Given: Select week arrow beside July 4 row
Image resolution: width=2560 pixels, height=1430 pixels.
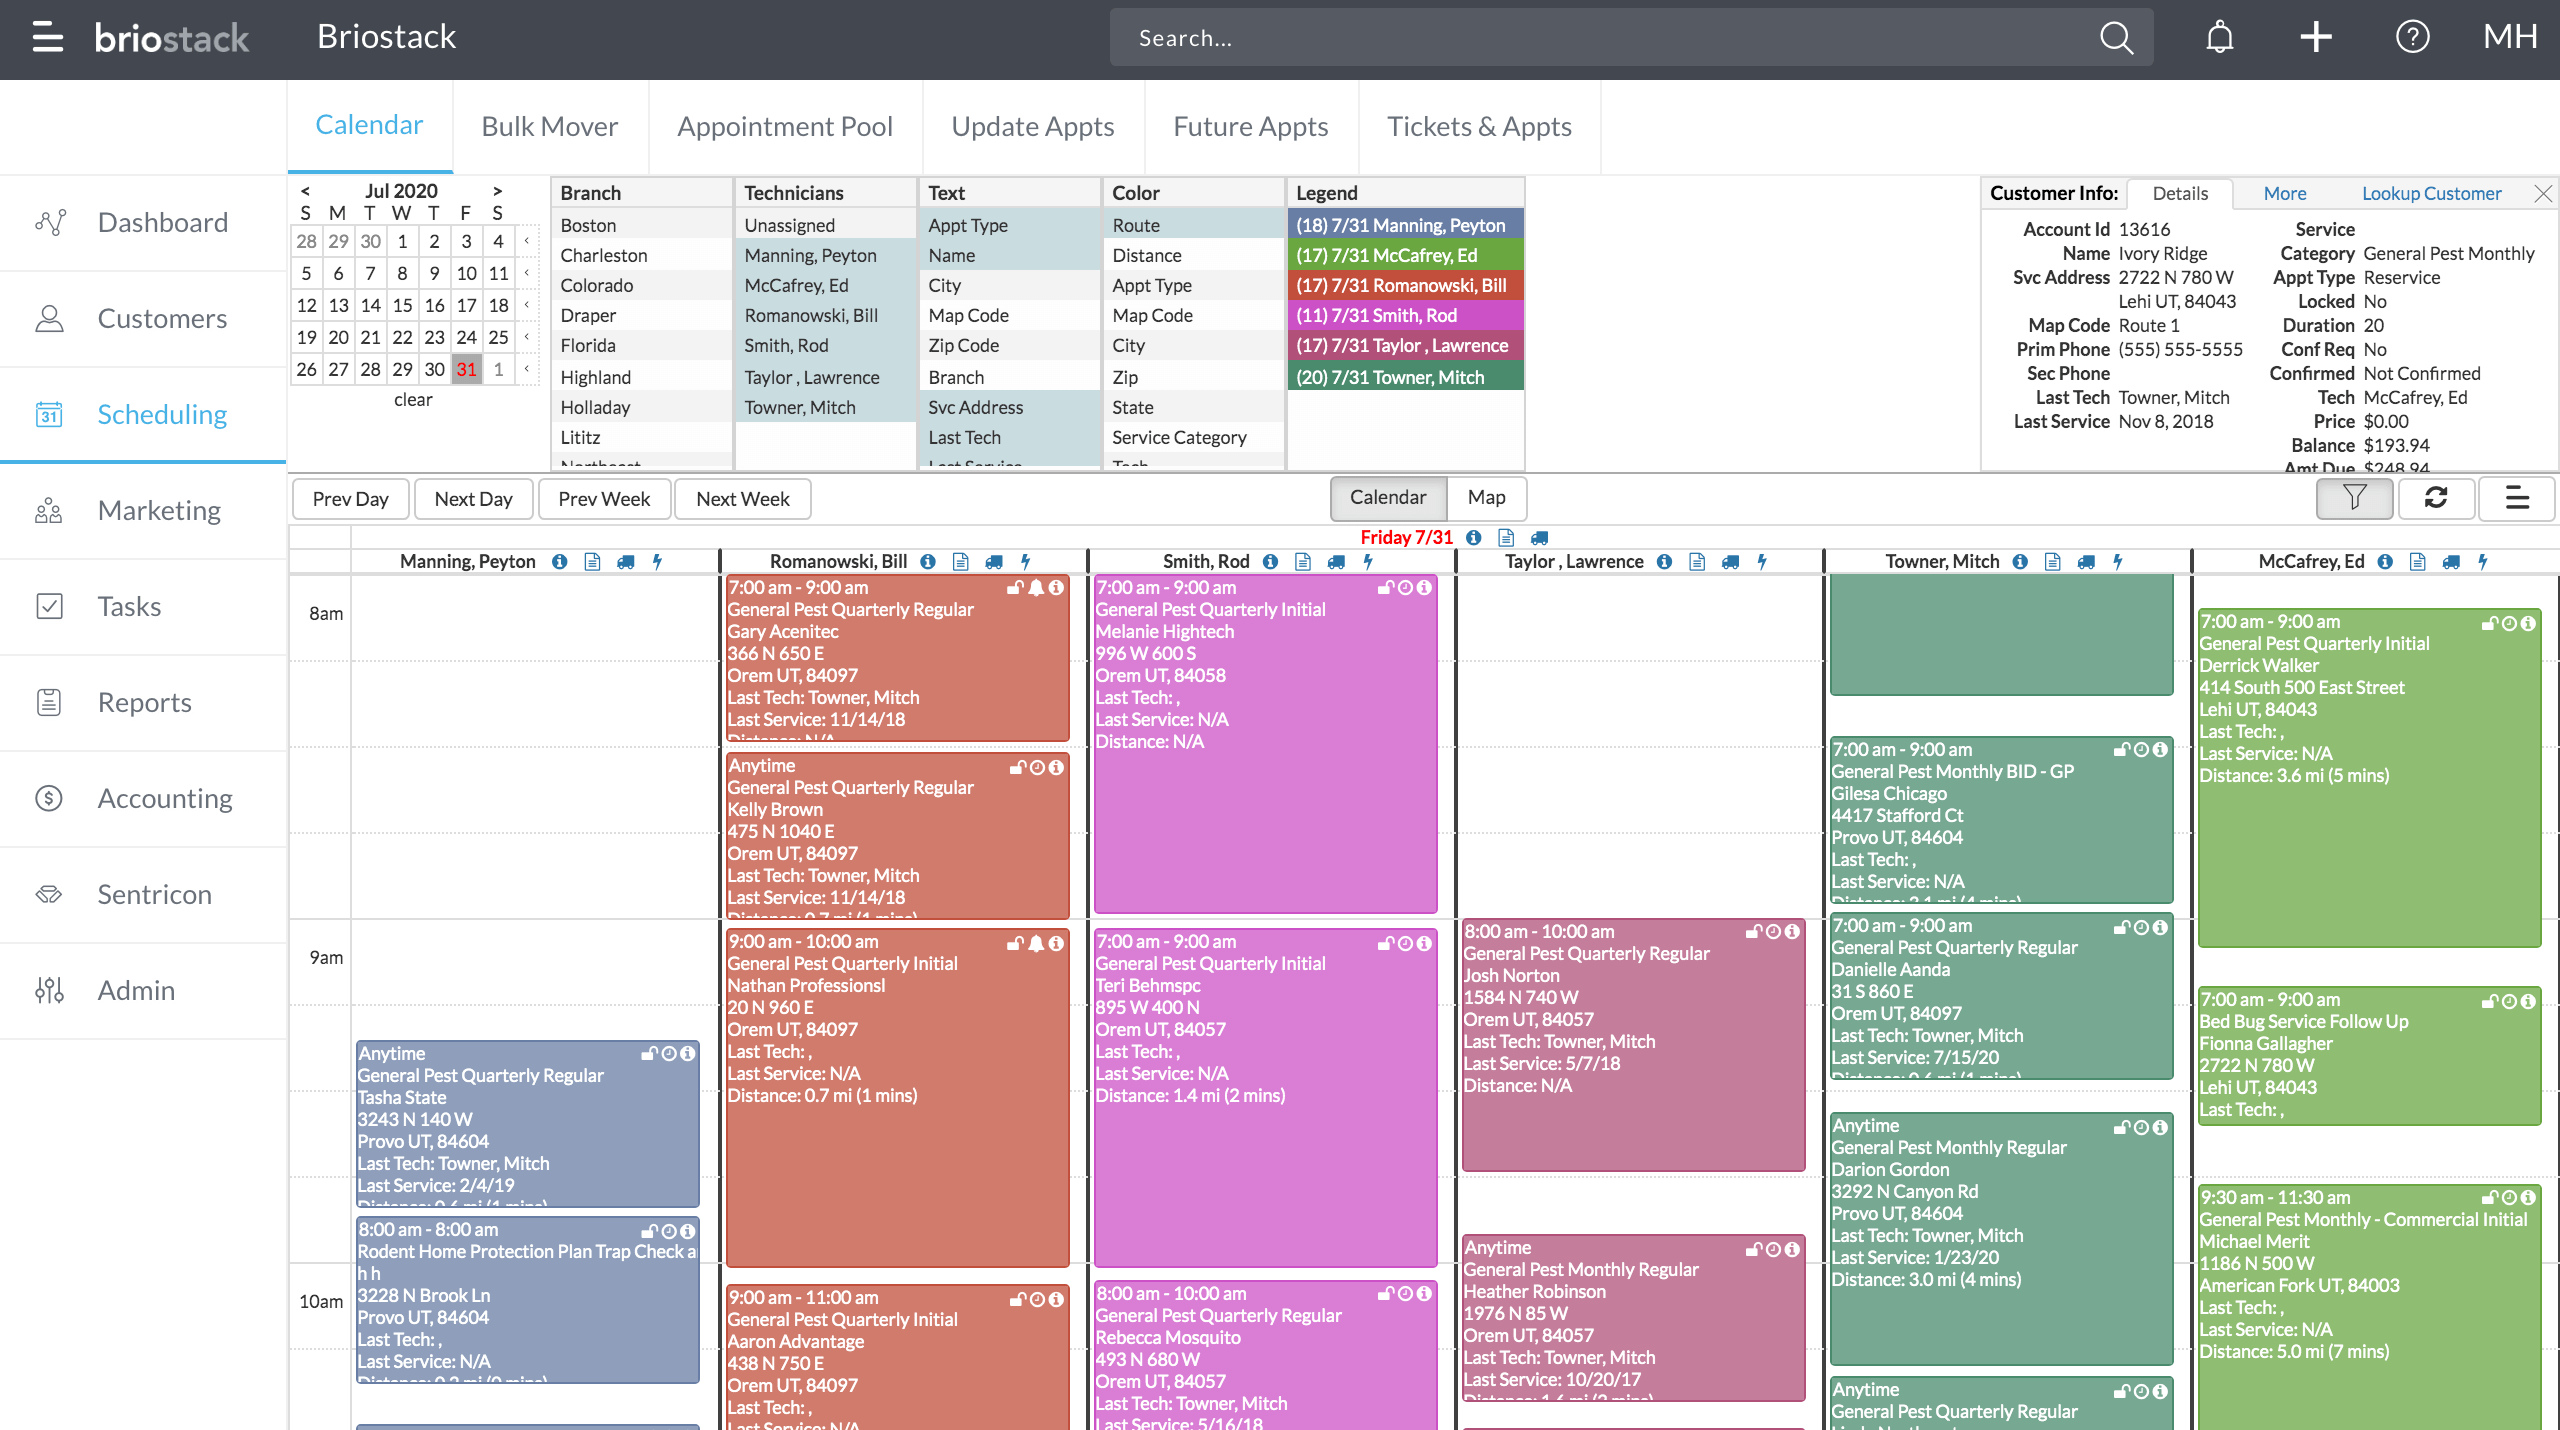Looking at the screenshot, I should (x=527, y=241).
